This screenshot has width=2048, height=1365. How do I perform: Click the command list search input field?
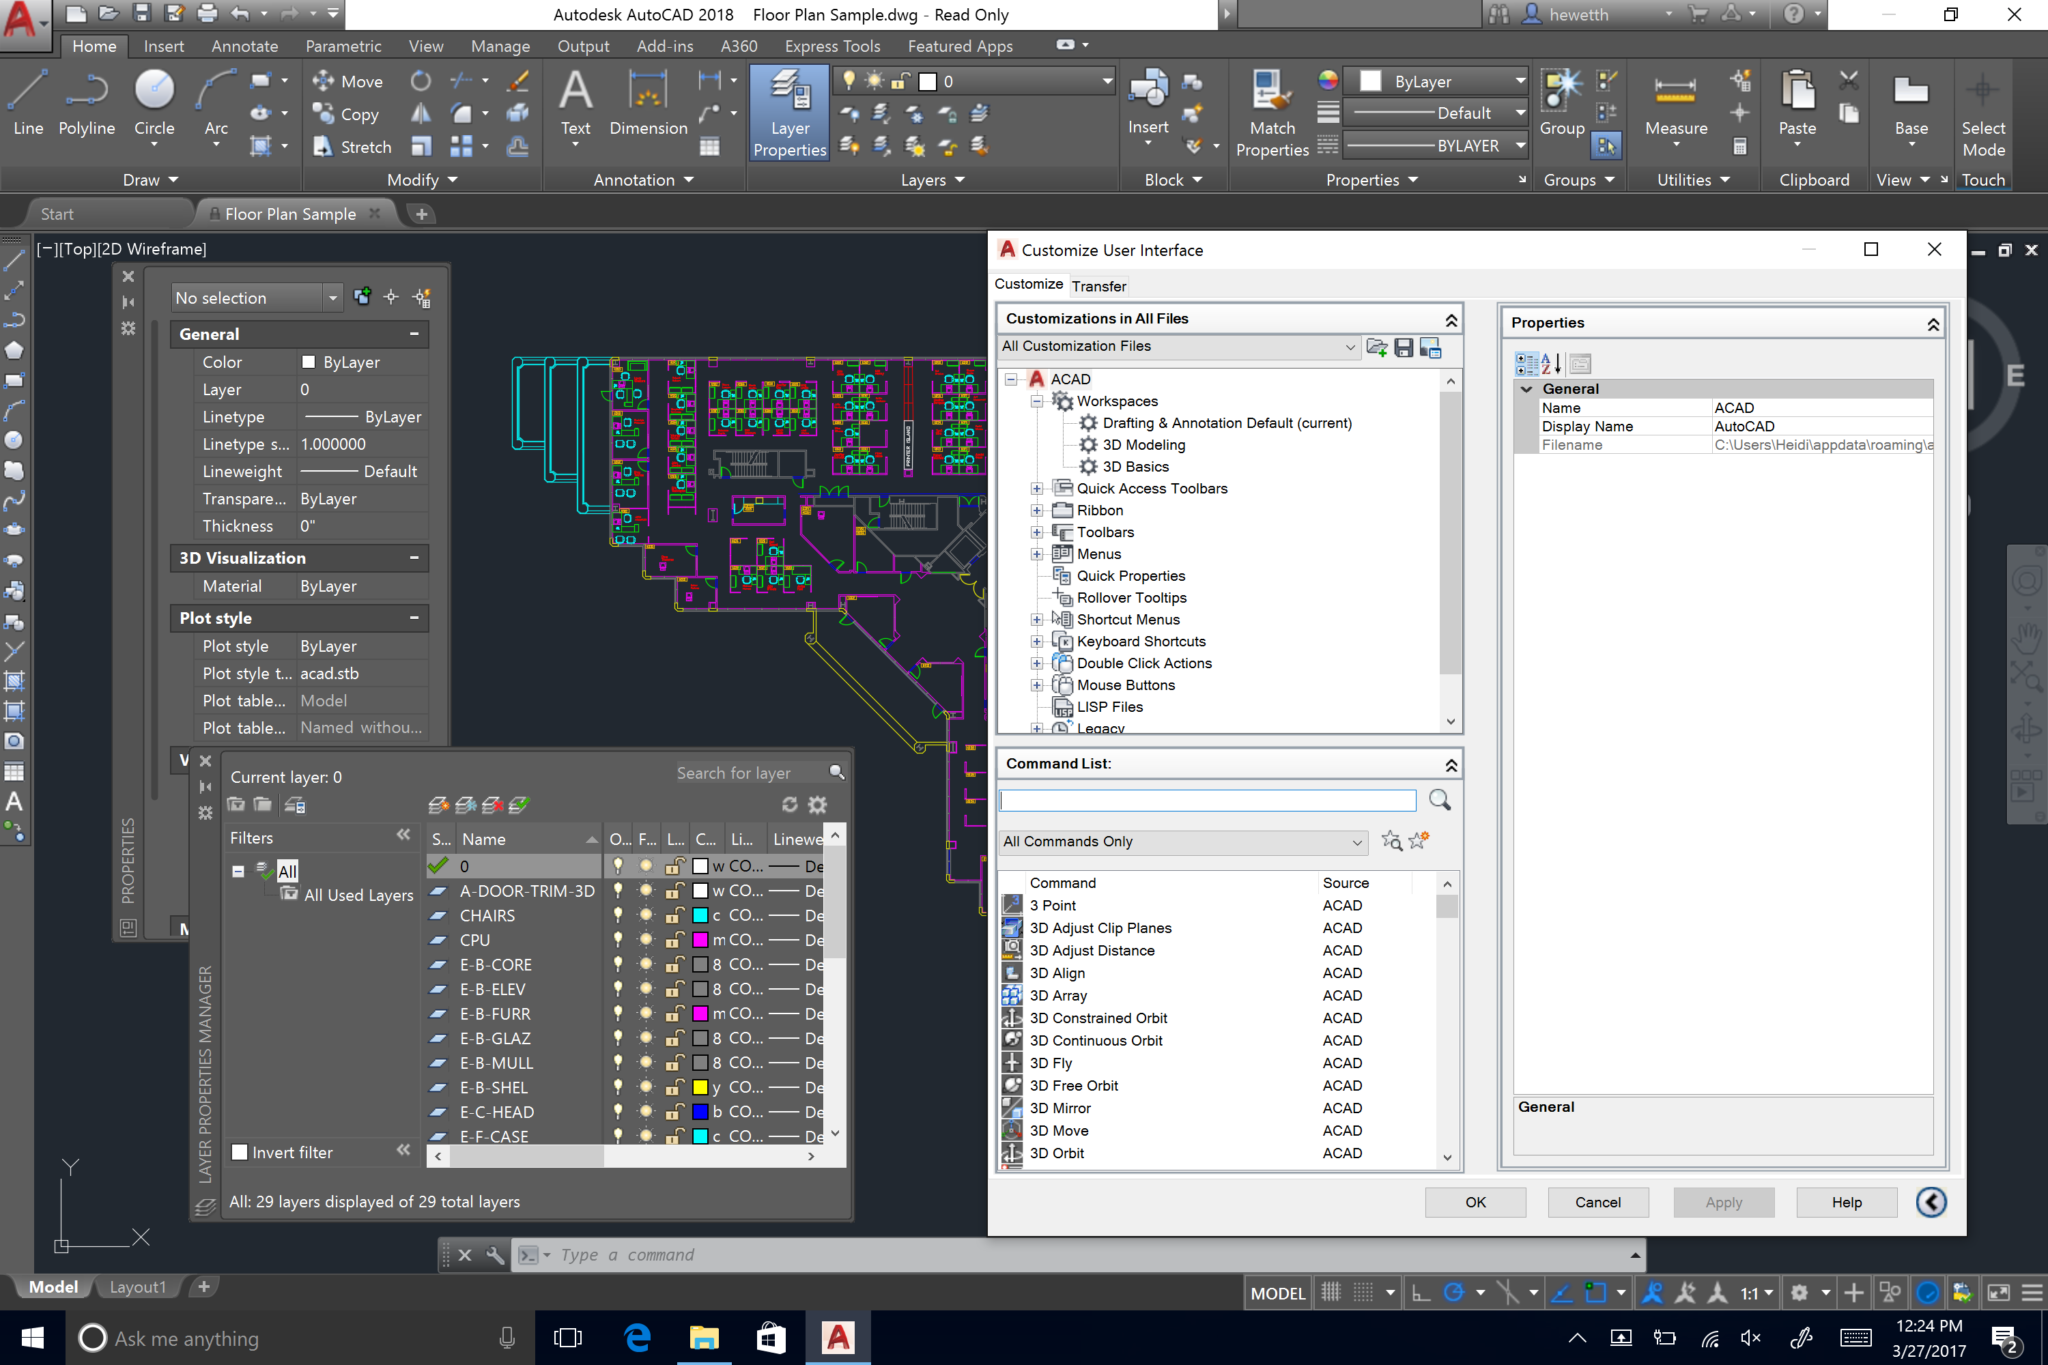(x=1207, y=800)
